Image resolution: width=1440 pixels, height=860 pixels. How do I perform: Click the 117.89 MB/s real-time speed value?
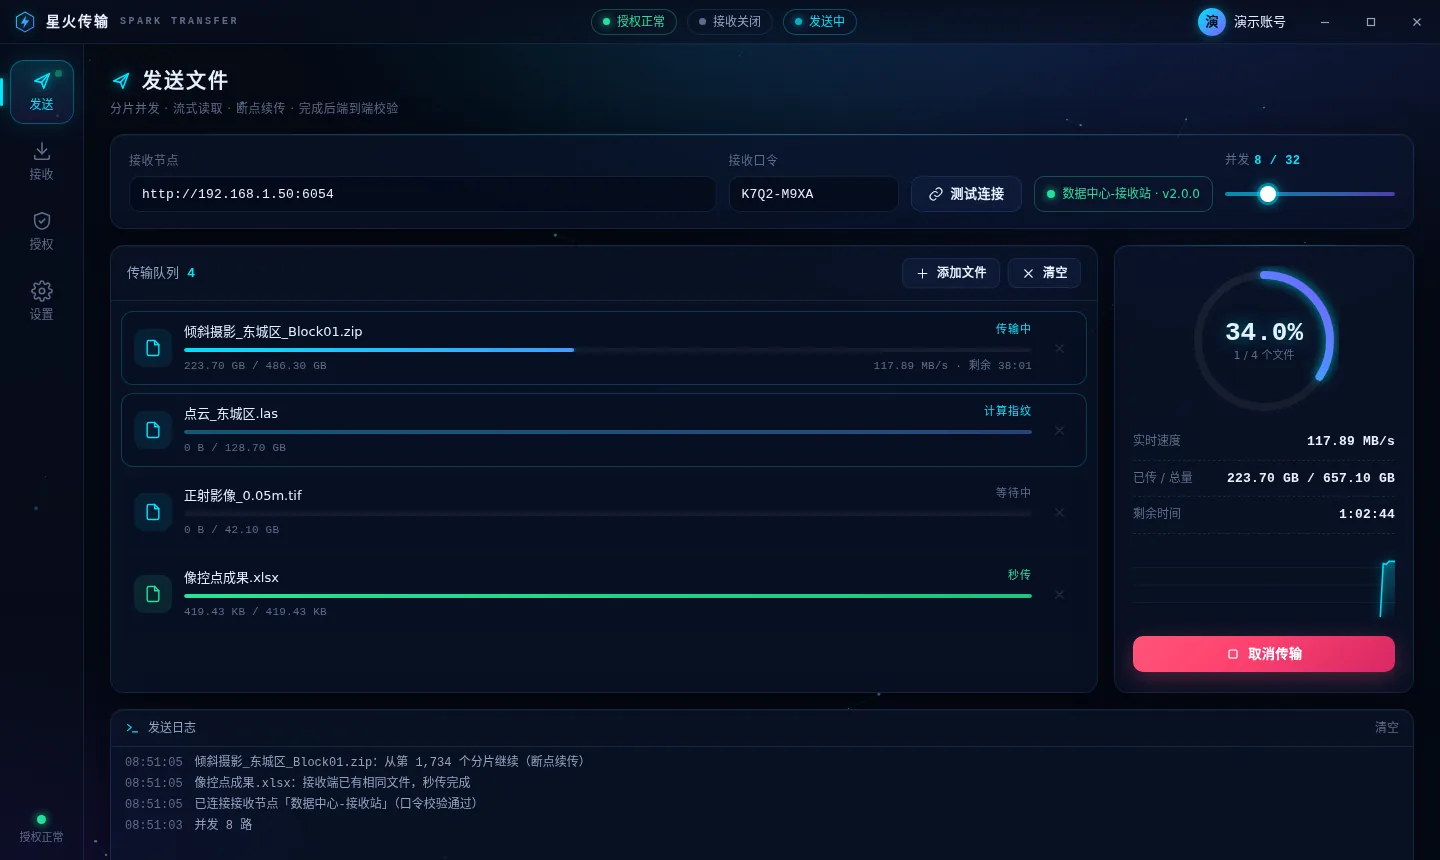[x=1350, y=441]
